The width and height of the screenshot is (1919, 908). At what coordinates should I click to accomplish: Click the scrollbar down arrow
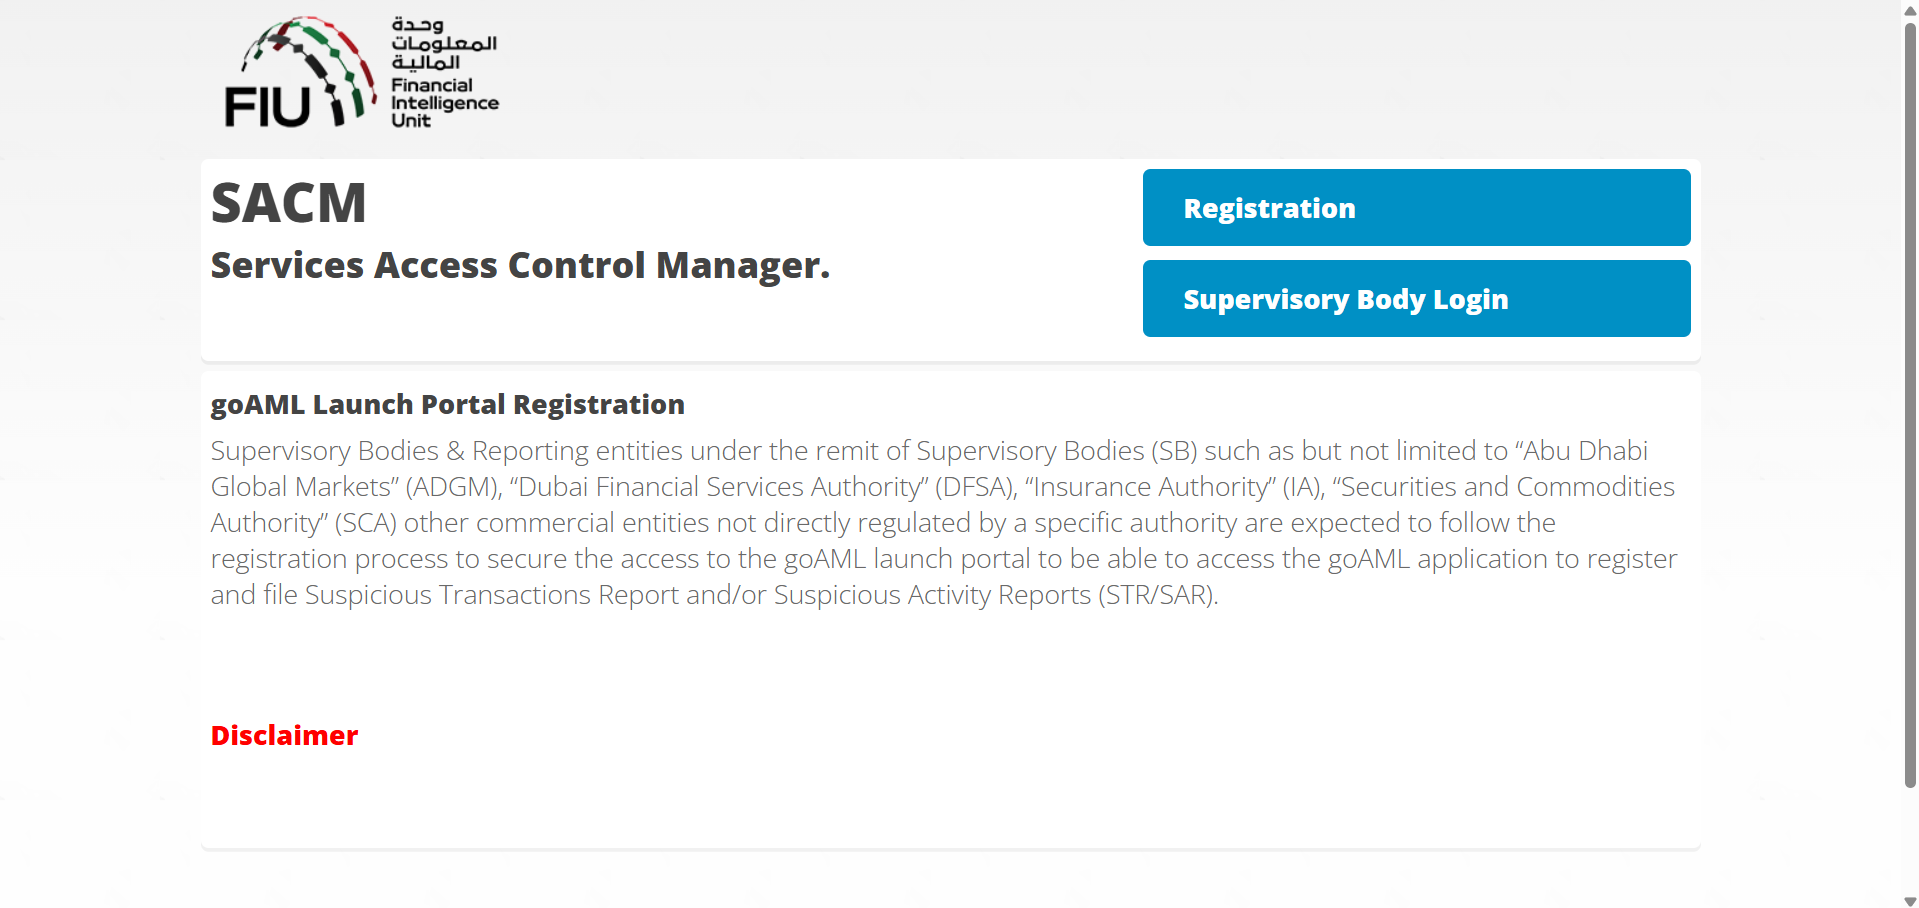(1910, 901)
